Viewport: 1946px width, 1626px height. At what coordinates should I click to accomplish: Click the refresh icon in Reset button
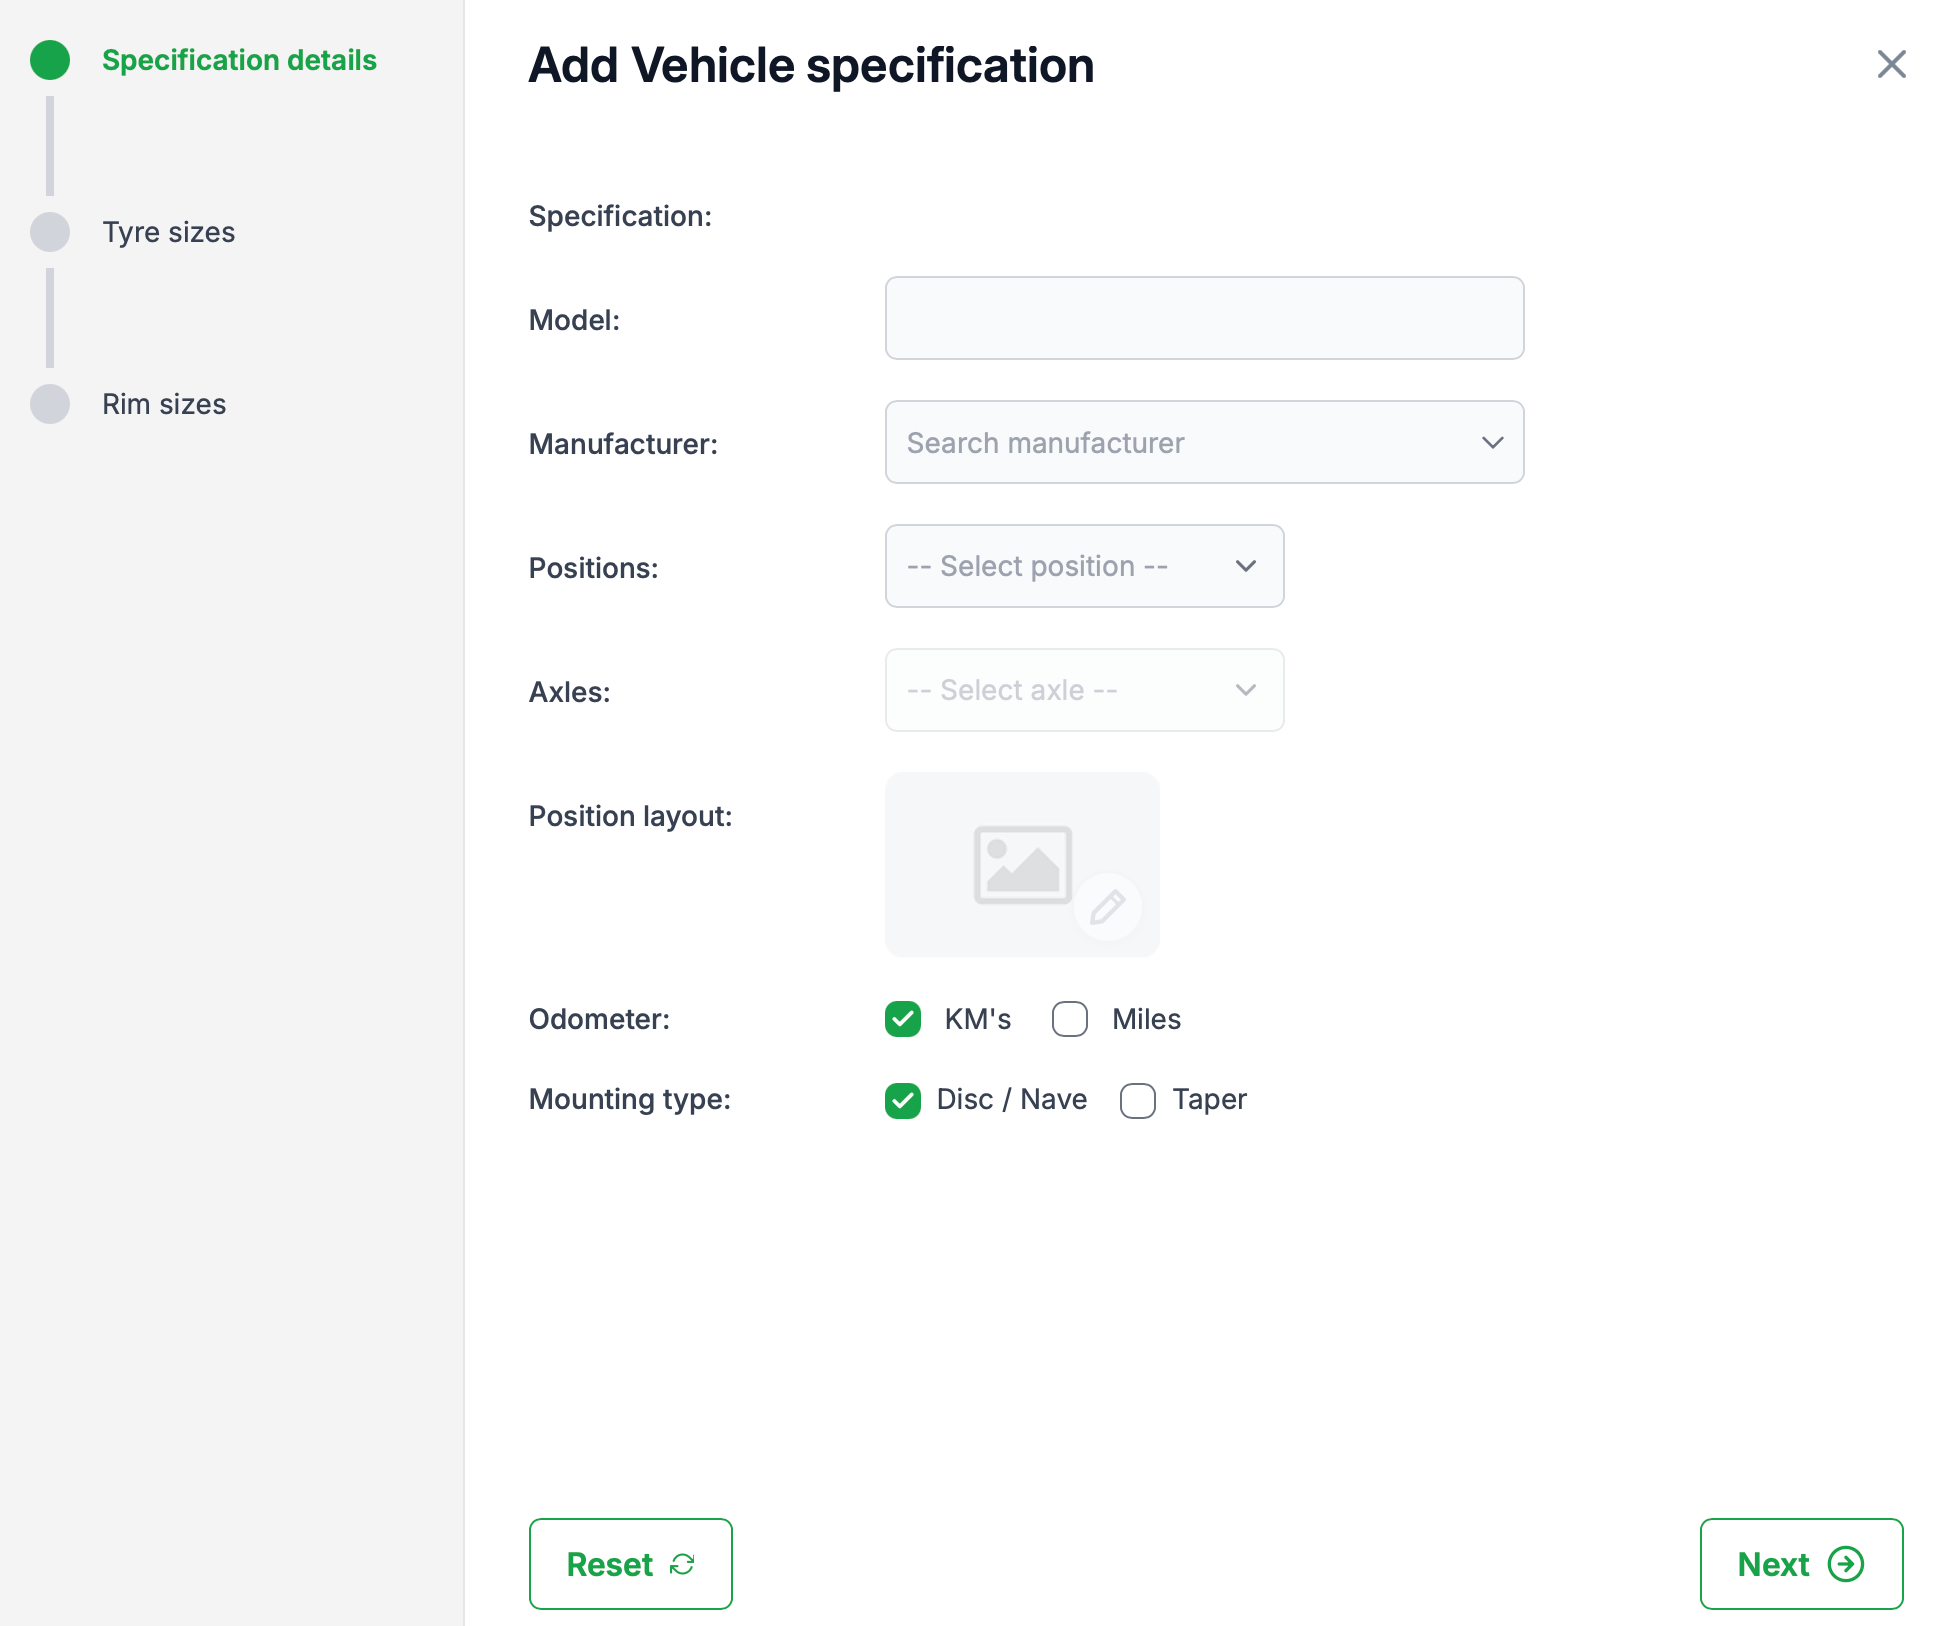point(682,1564)
